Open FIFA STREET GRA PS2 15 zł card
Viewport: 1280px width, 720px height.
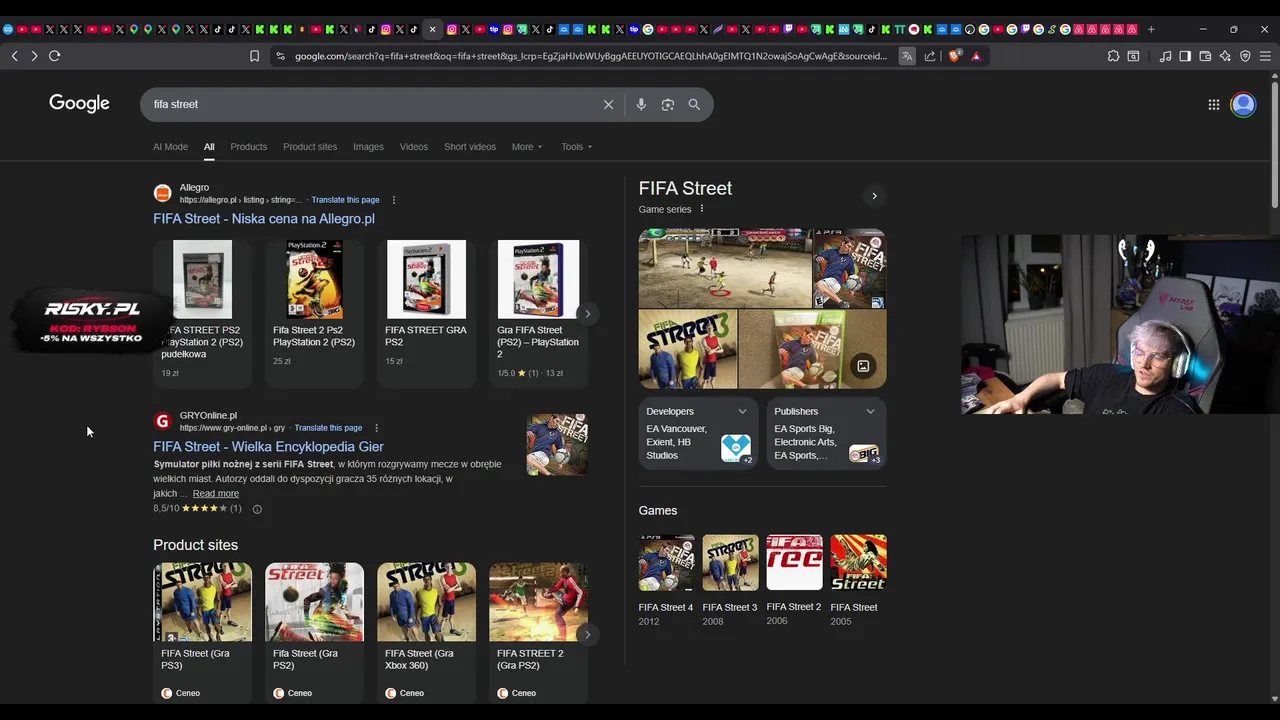(426, 312)
